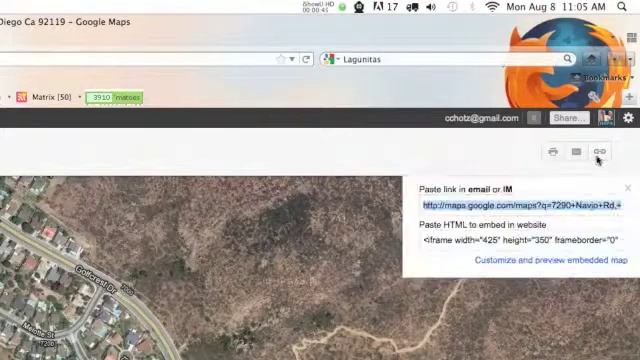Click the Firefox home button
Viewport: 640px width, 360px height.
[591, 59]
